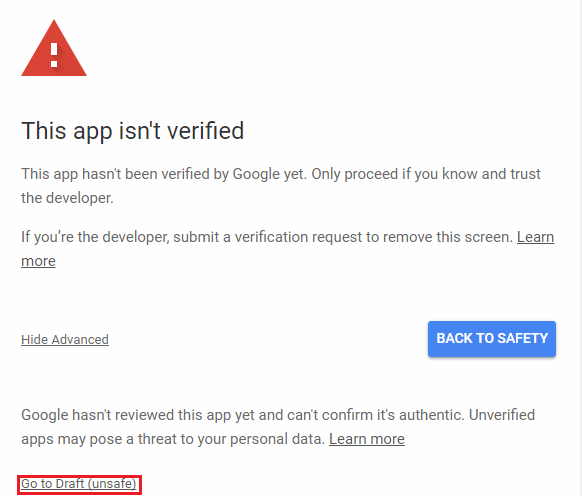Click the BACK TO SAFETY button
582x496 pixels.
pyautogui.click(x=492, y=339)
